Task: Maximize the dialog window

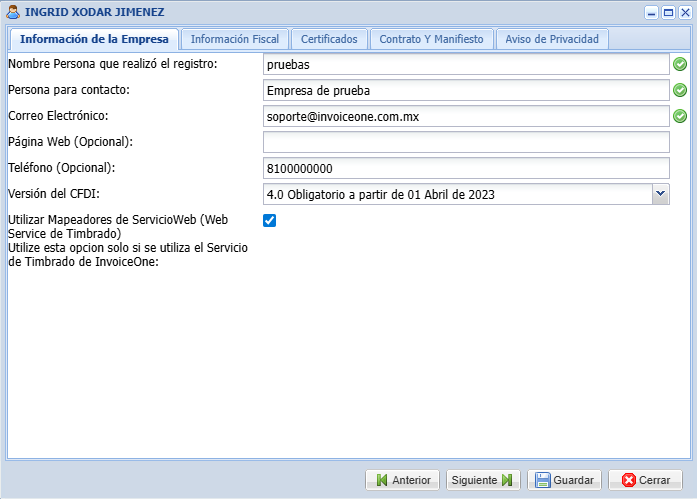Action: point(667,13)
